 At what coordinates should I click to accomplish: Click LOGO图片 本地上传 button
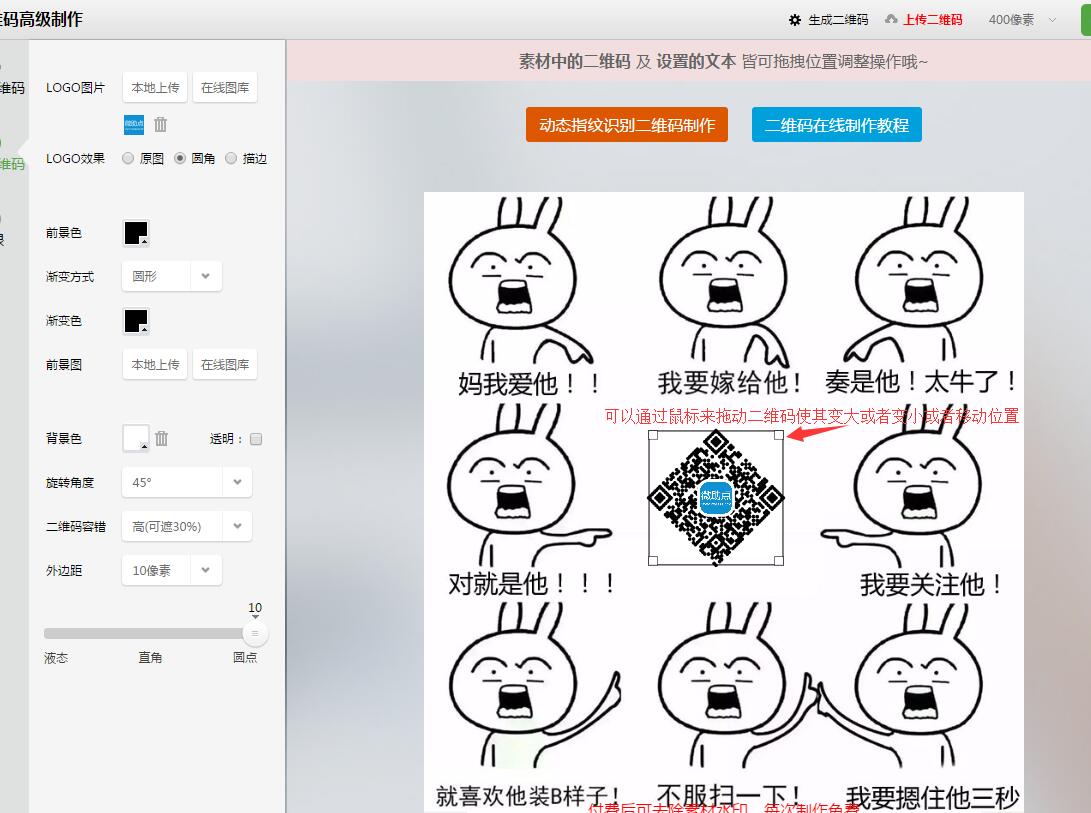point(155,88)
